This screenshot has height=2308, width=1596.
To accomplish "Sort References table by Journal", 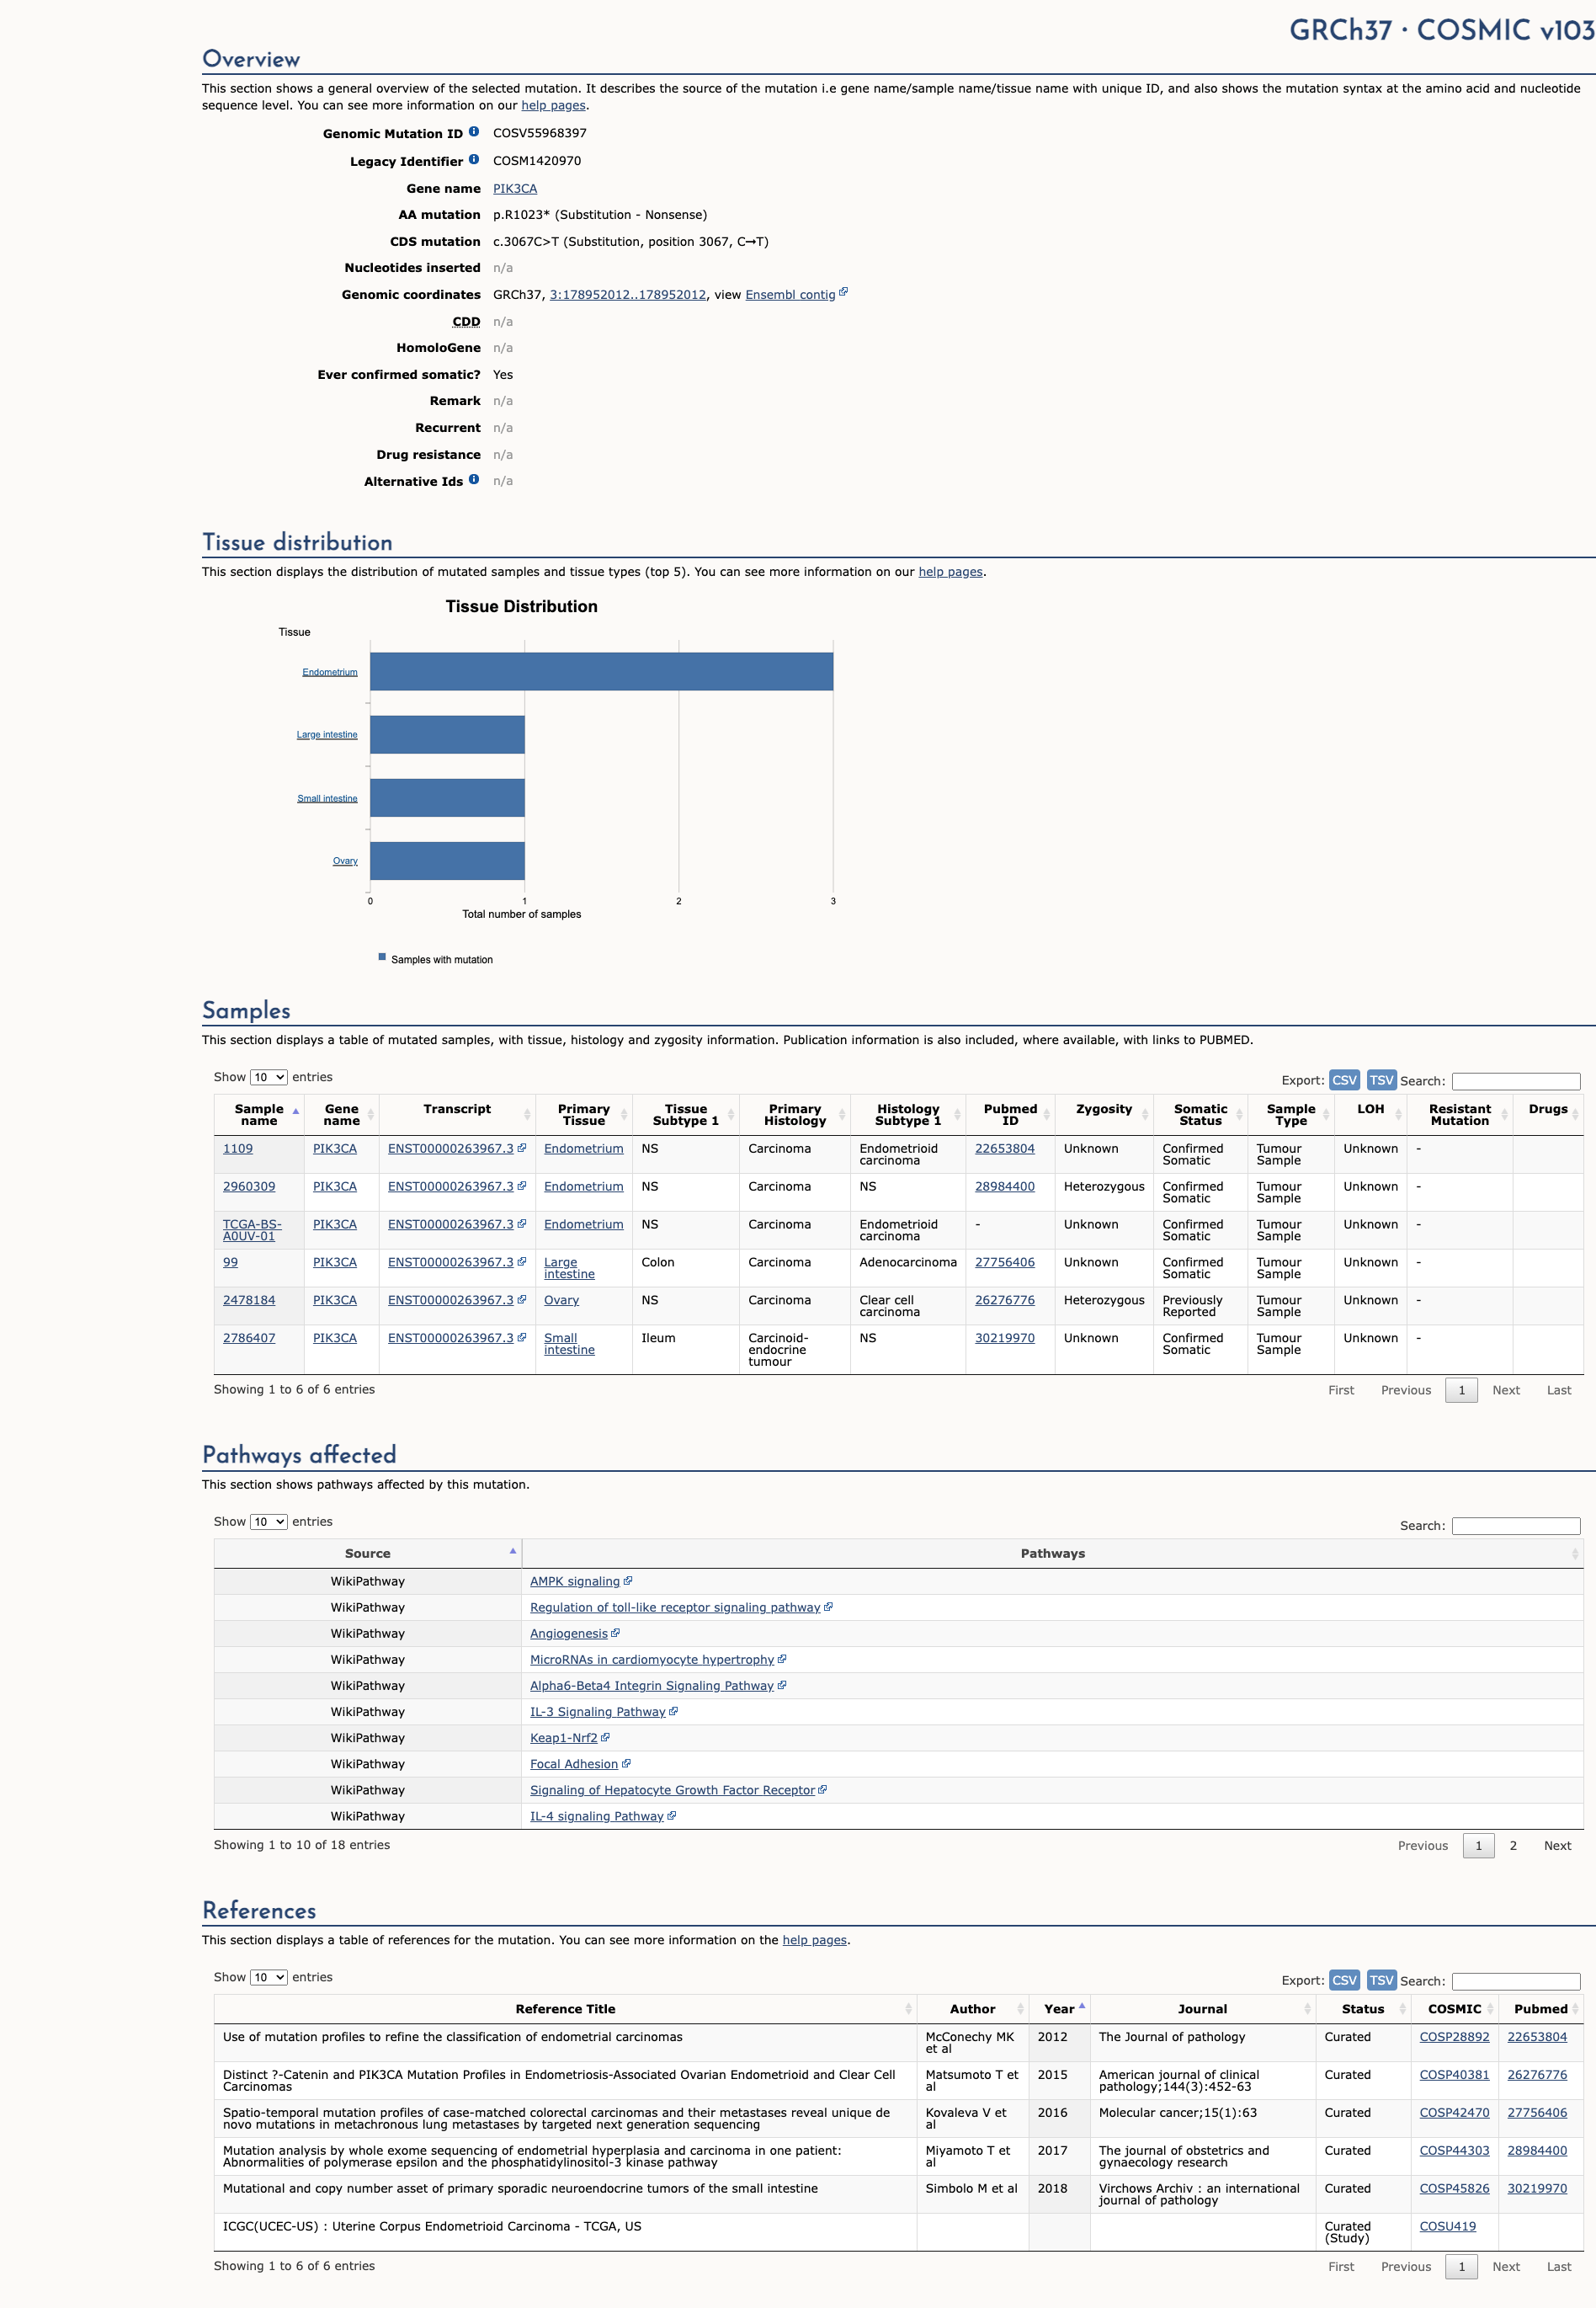I will tap(1202, 2009).
